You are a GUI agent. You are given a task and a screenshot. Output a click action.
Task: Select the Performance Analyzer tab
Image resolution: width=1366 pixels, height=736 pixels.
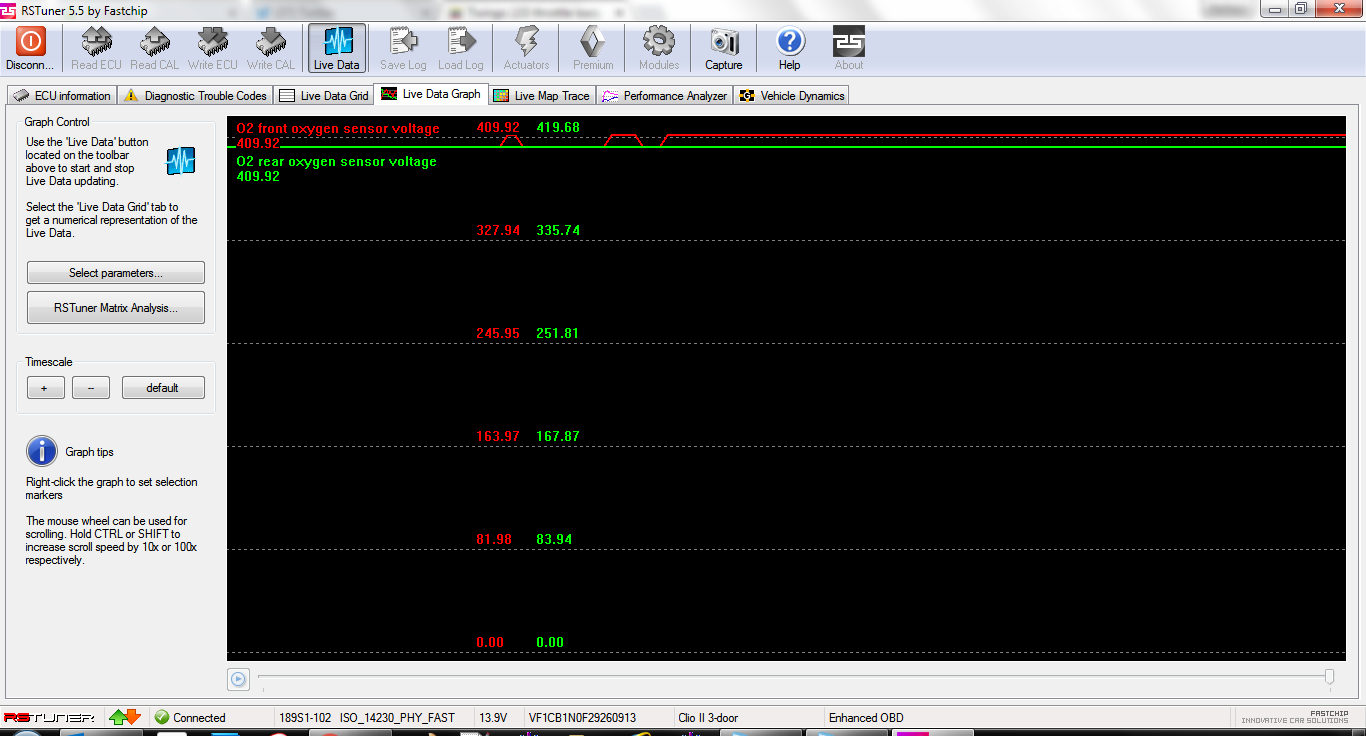pos(665,96)
